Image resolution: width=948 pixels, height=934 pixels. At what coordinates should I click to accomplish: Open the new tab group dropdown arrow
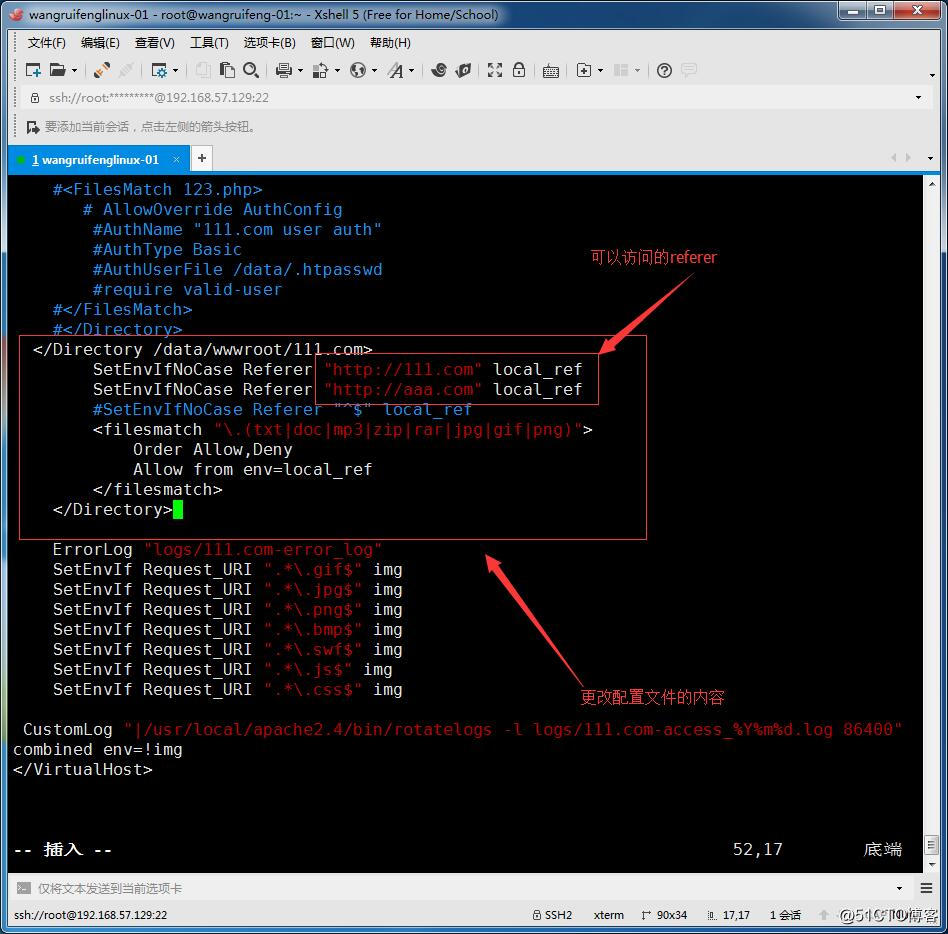[x=600, y=71]
